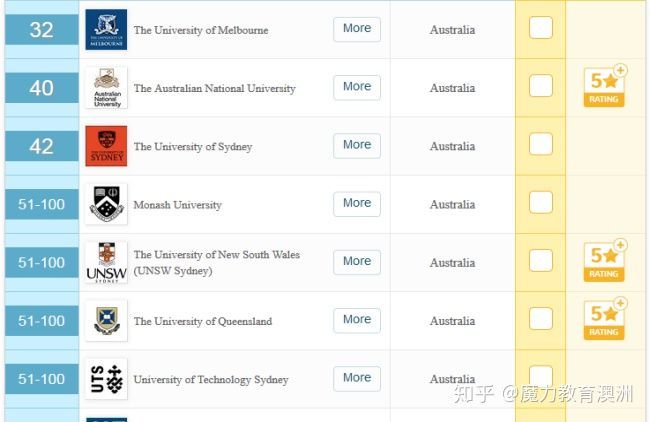This screenshot has width=650, height=422.
Task: Open UNSW Sydney 5-star rating badge
Action: [605, 261]
